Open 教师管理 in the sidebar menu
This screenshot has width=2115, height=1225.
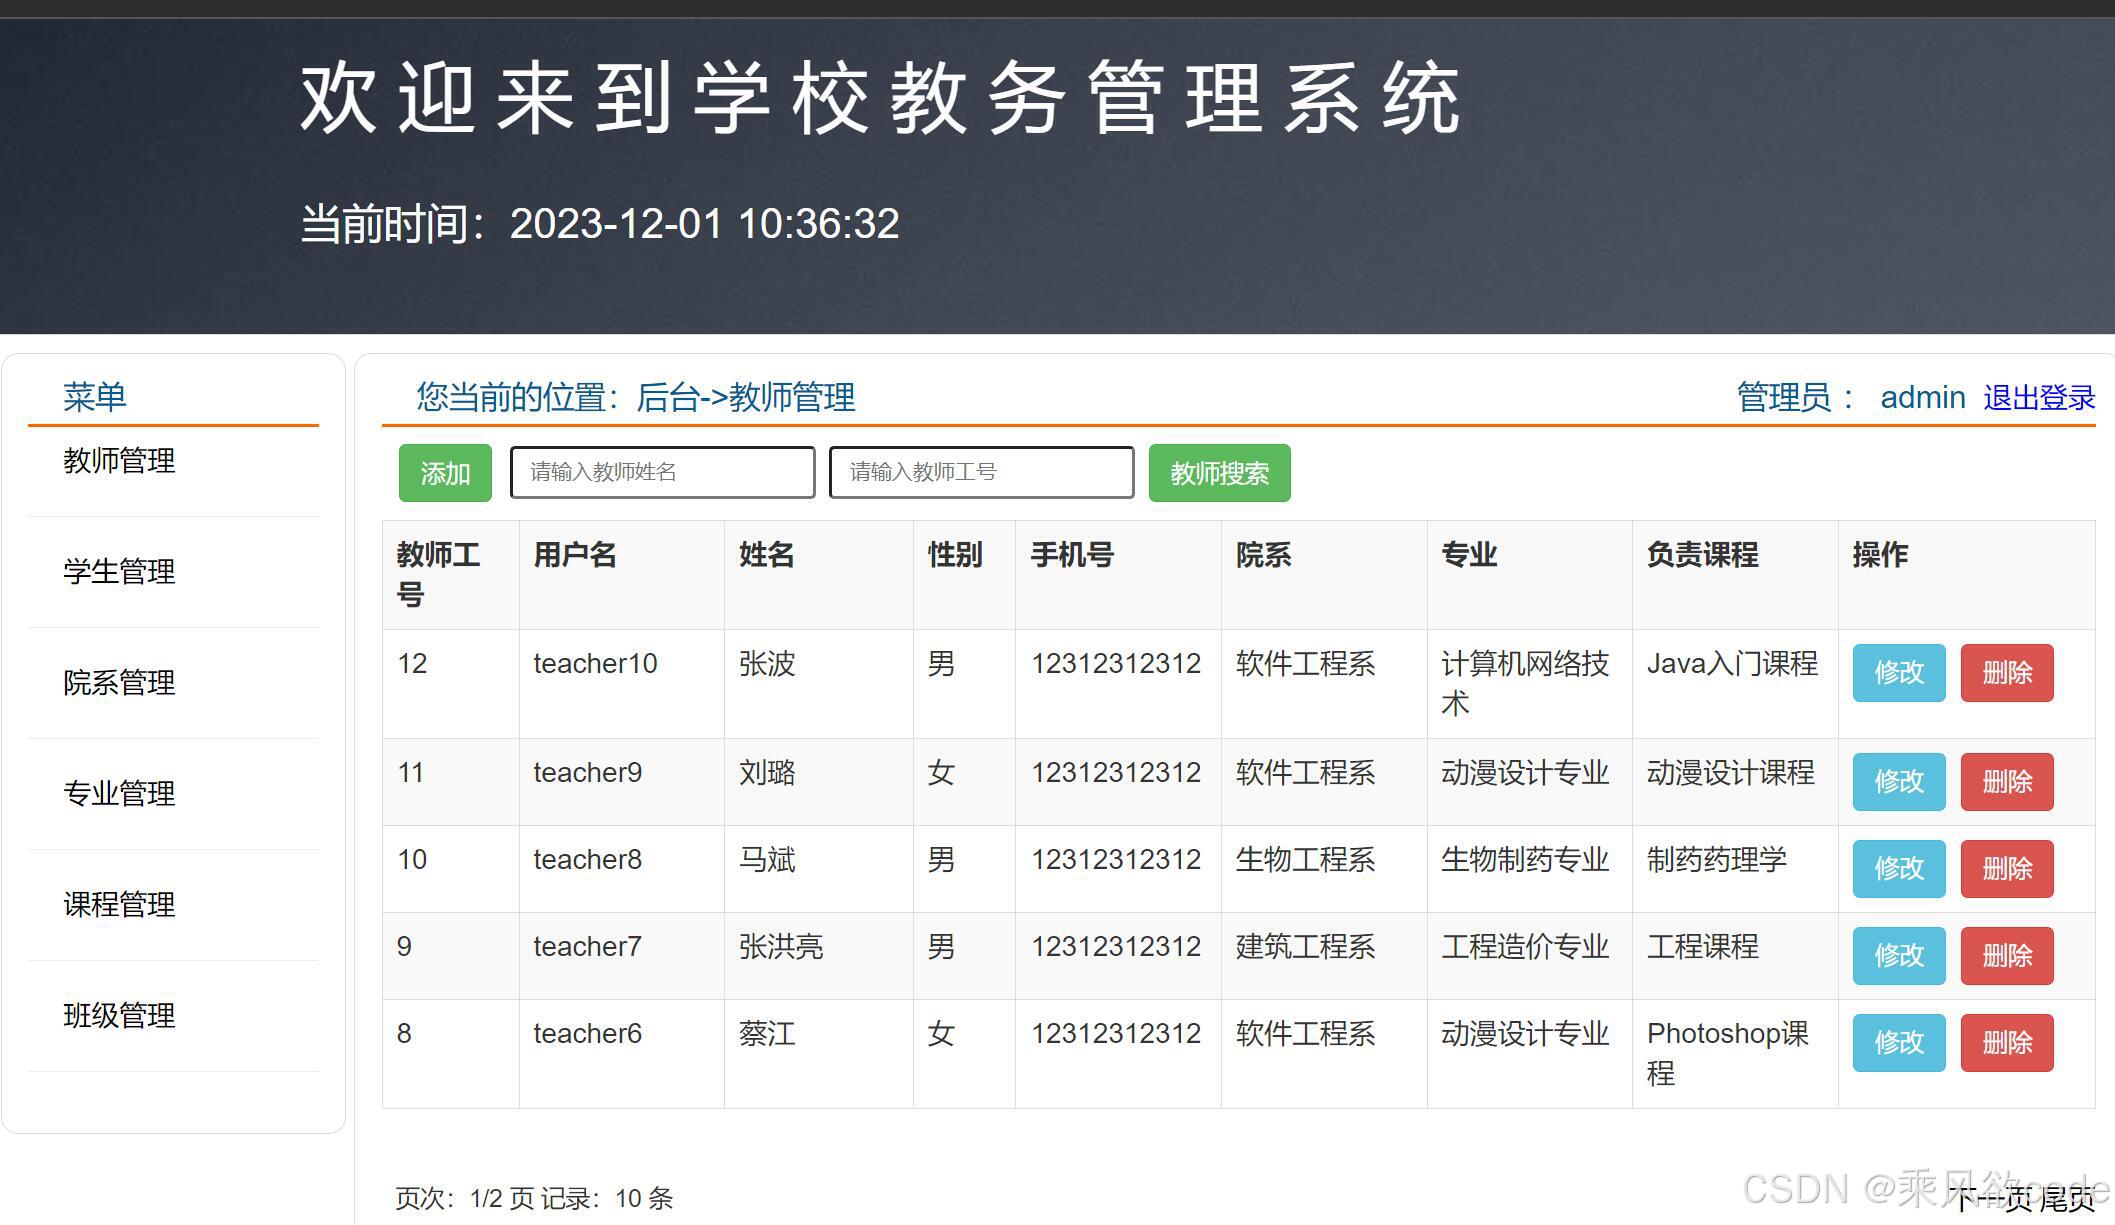pyautogui.click(x=119, y=461)
